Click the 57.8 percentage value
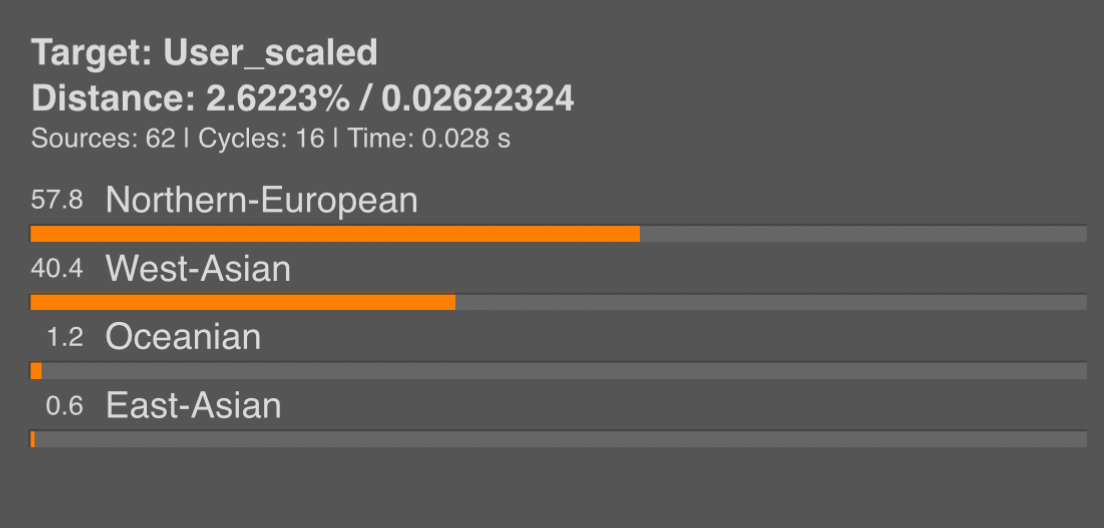The image size is (1104, 528). 57,200
